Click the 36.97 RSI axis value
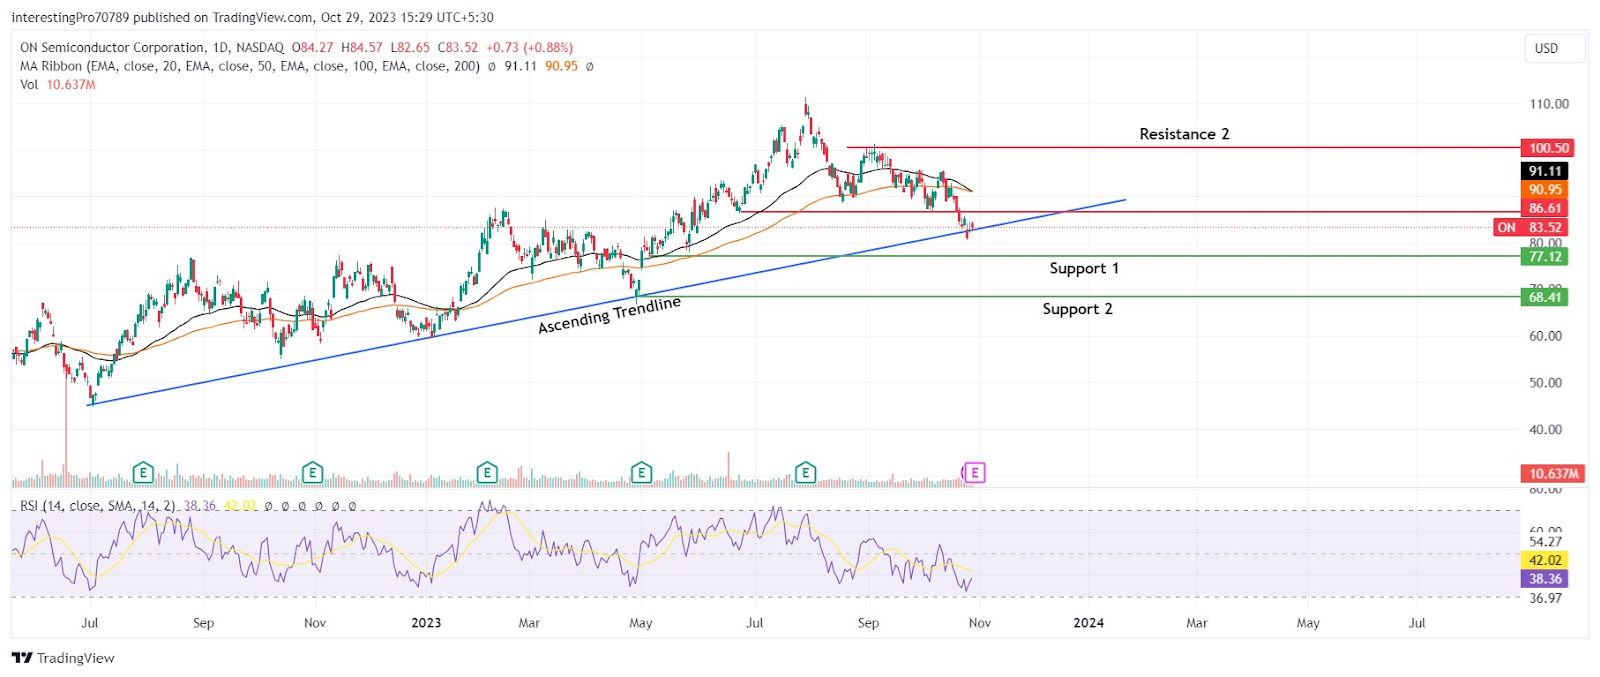 pyautogui.click(x=1545, y=598)
